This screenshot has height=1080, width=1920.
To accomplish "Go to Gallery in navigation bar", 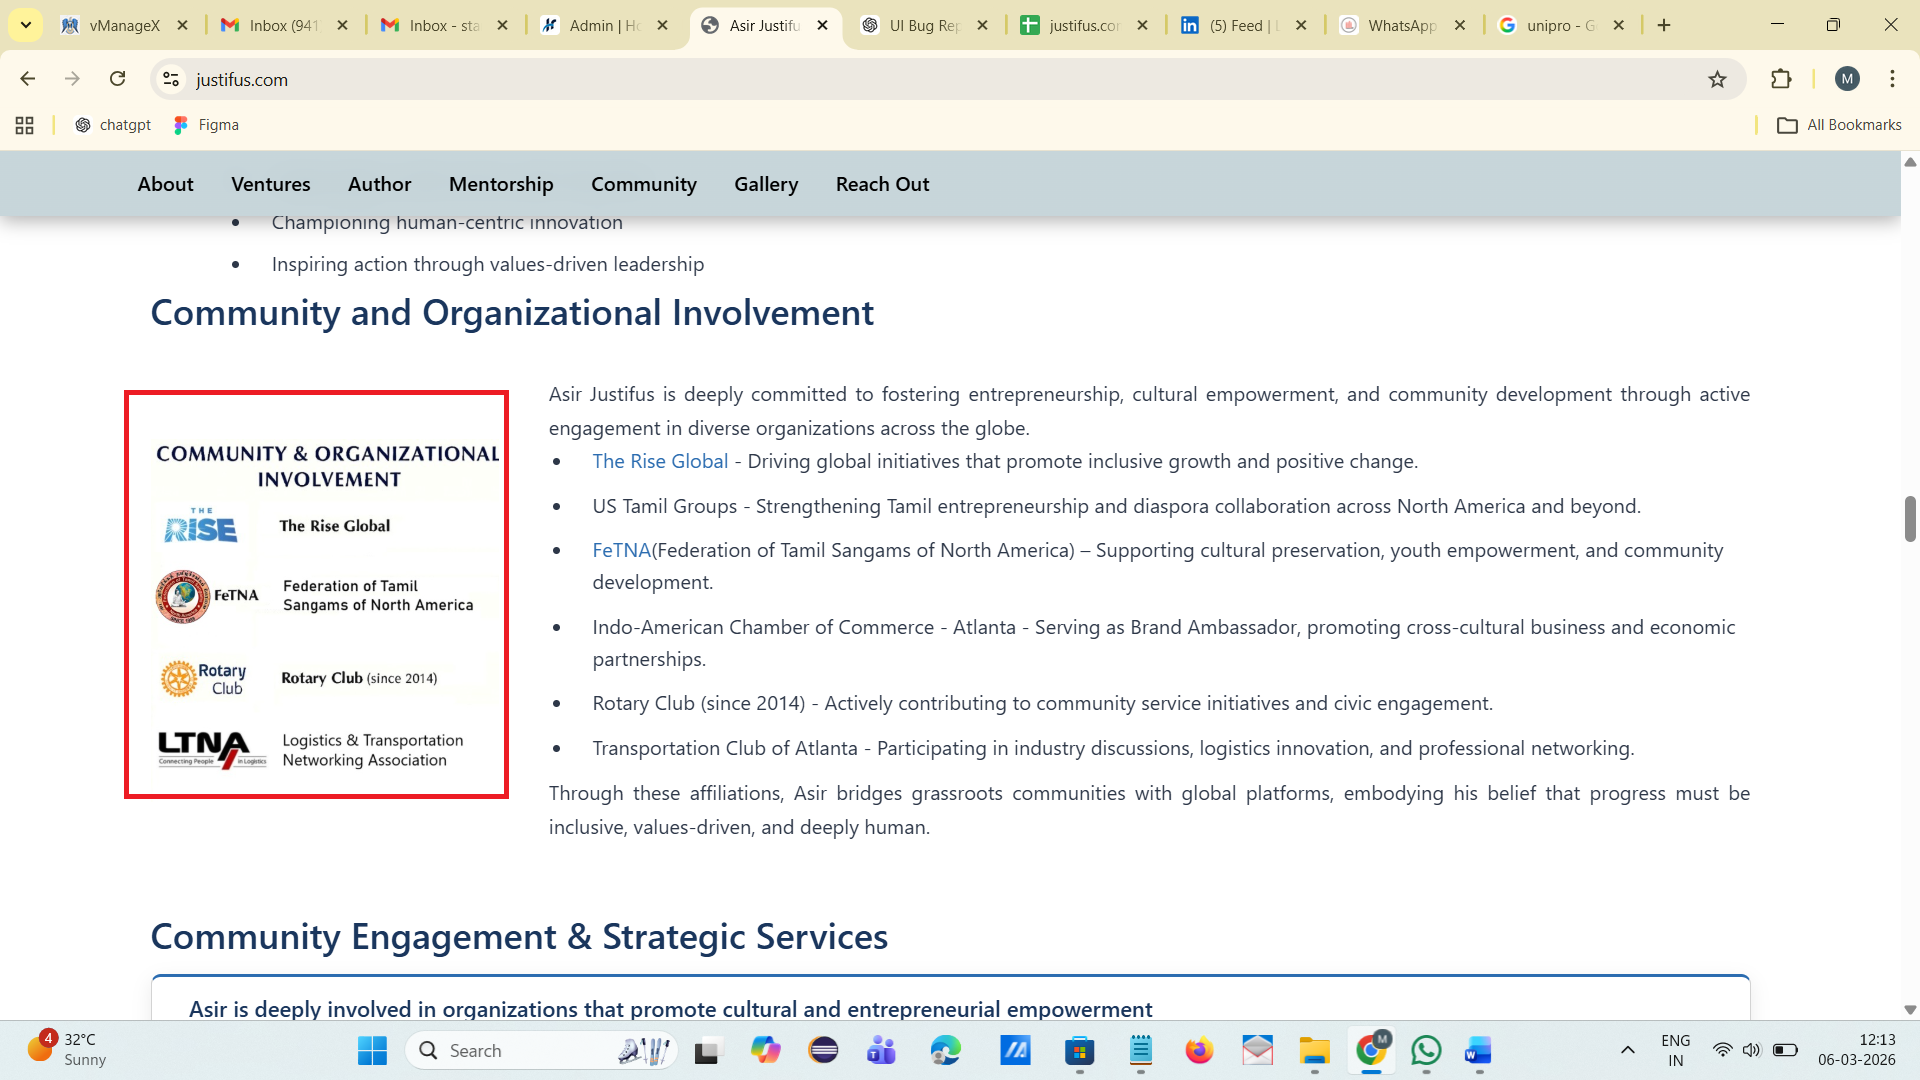I will click(765, 184).
